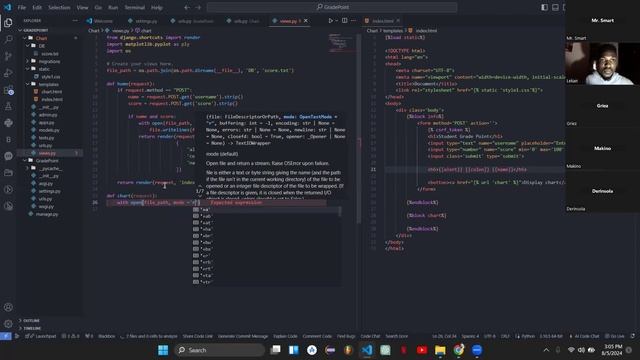Open the Help menu
Image resolution: width=640 pixels, height=360 pixels.
pos(157,7)
